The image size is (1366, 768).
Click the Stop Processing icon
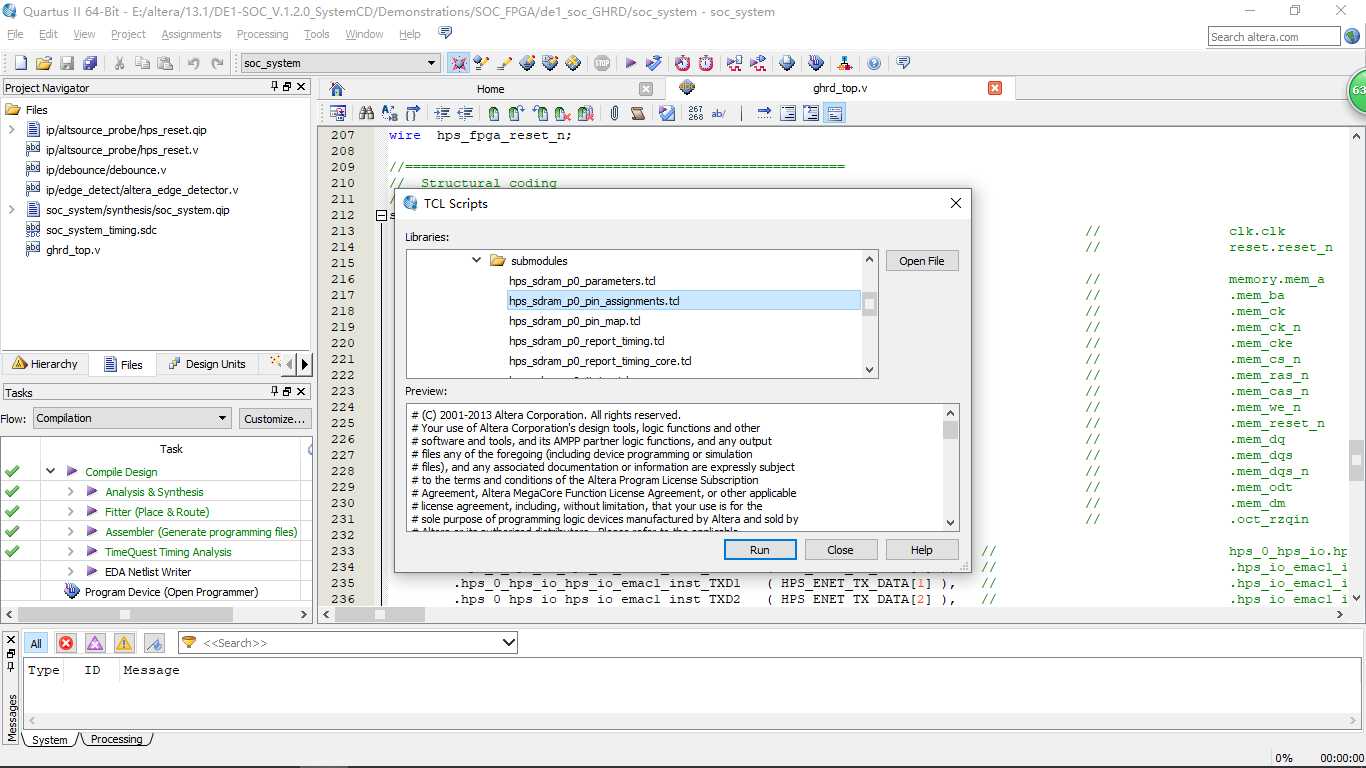(602, 63)
